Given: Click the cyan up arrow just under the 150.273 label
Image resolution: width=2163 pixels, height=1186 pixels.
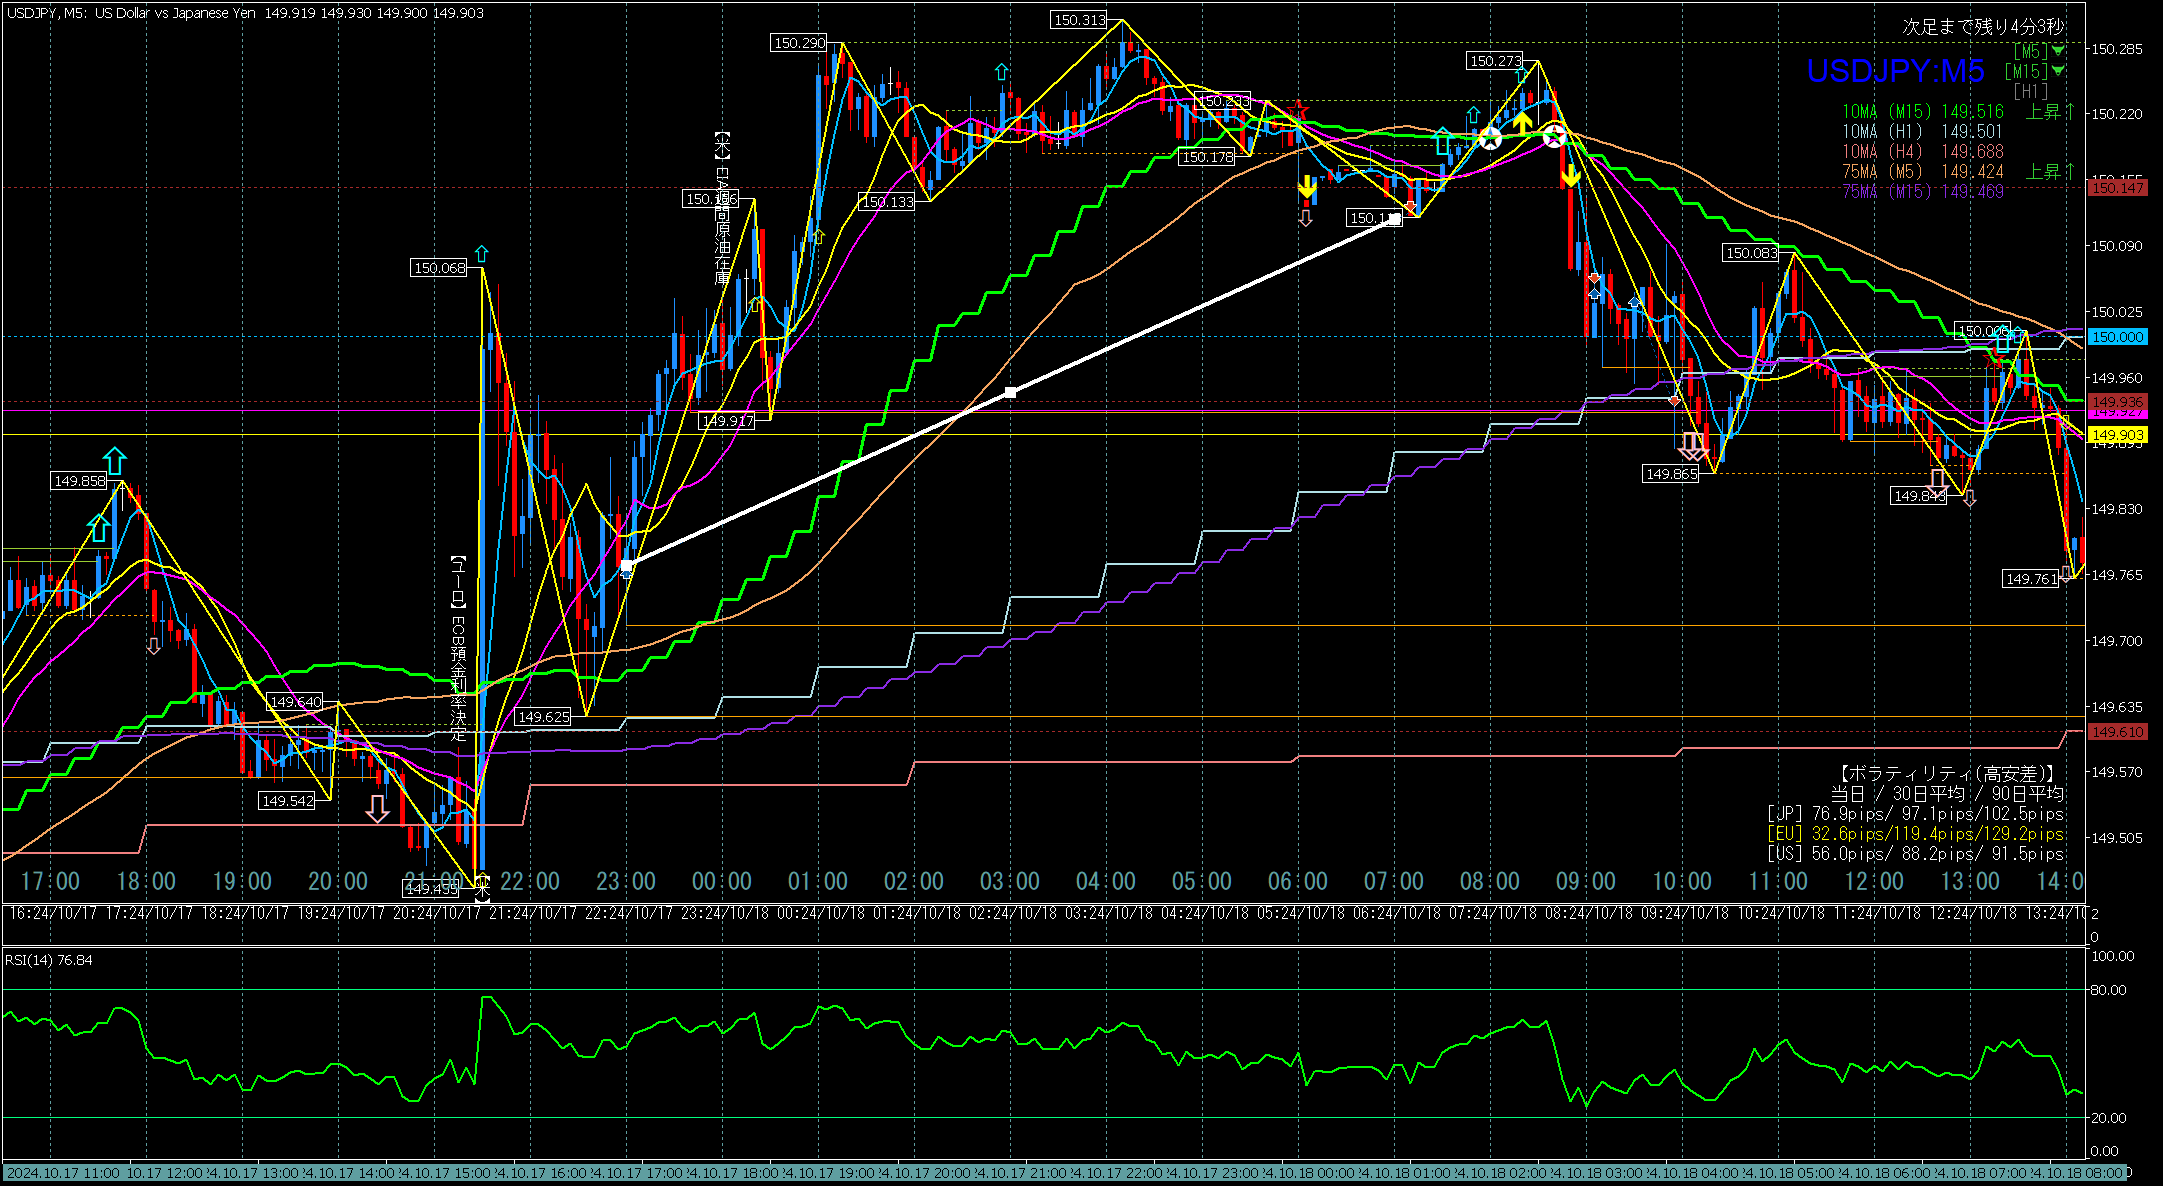Looking at the screenshot, I should pyautogui.click(x=1521, y=75).
